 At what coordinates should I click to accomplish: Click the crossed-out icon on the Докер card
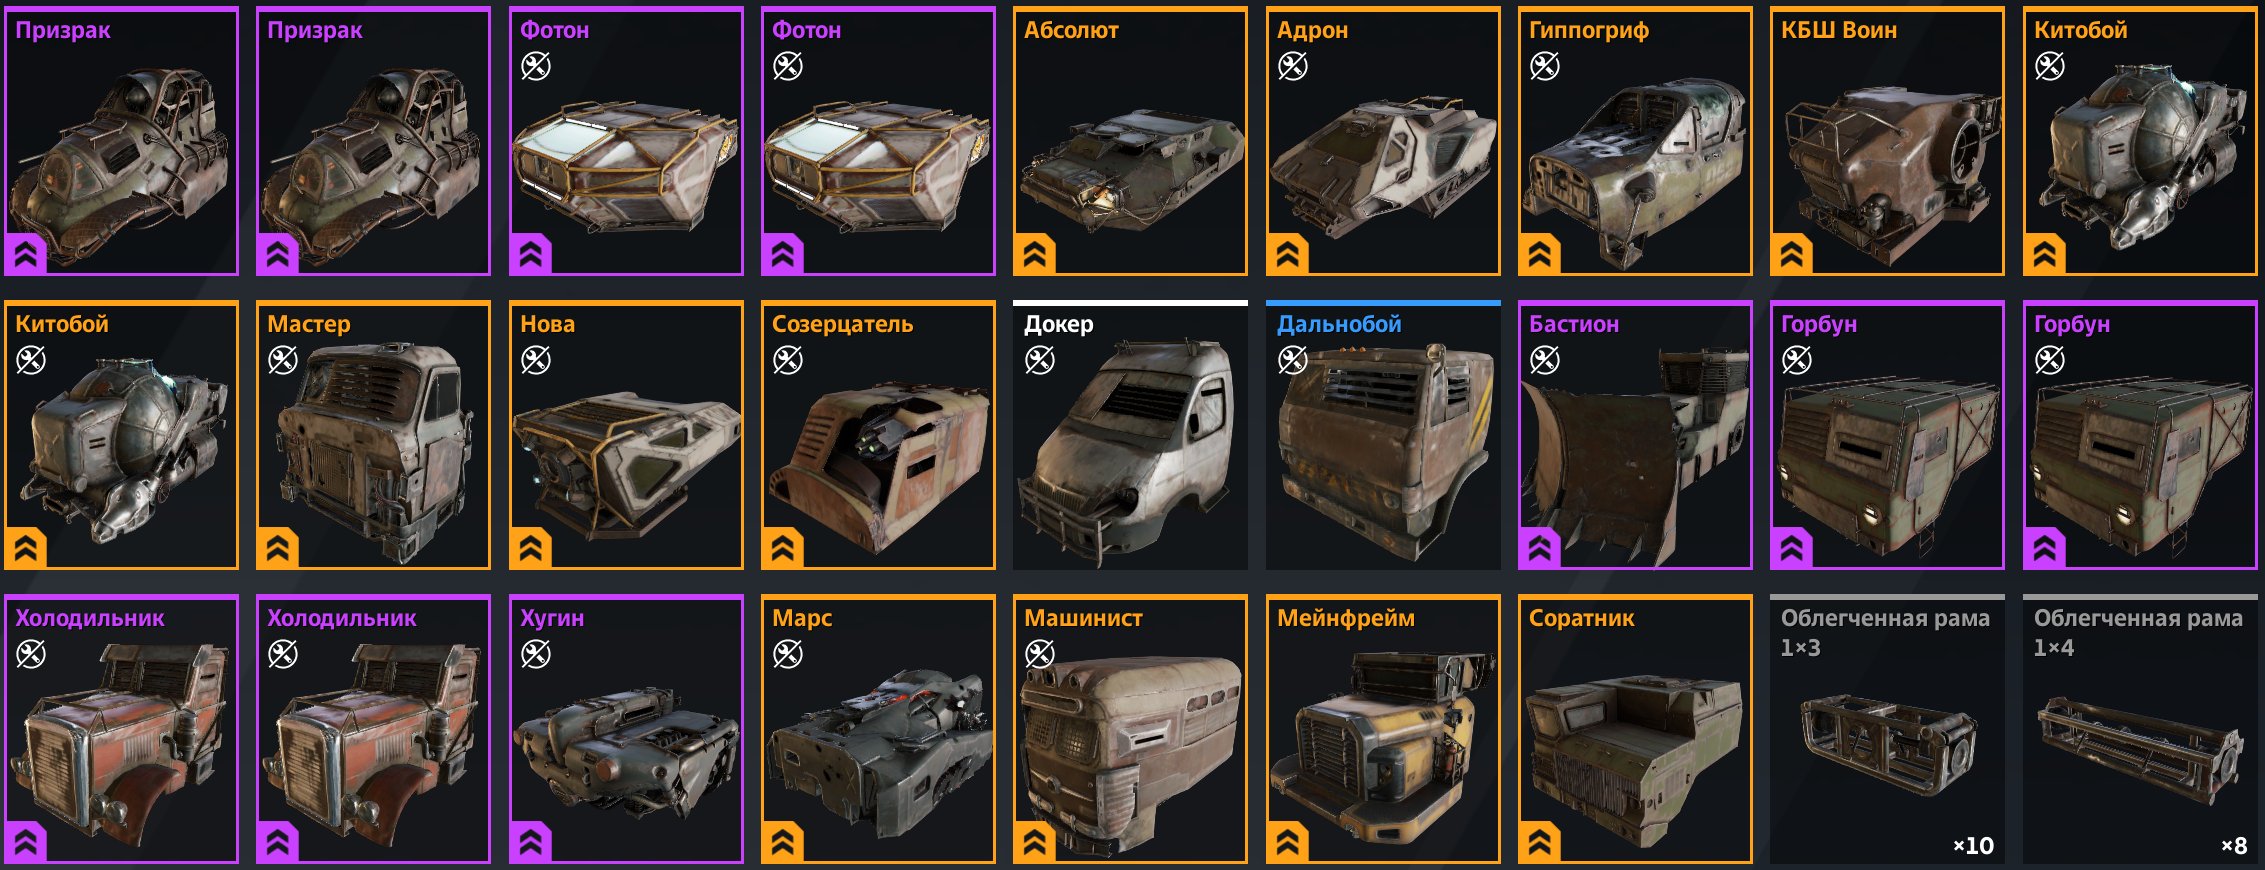(x=1039, y=360)
